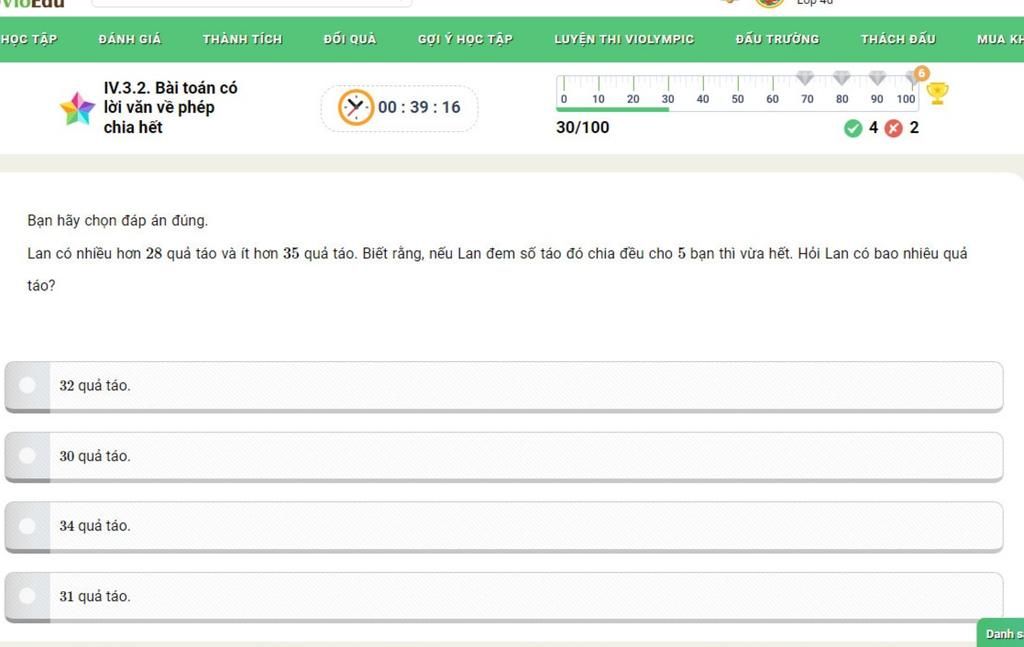Click the 30/100 score text
Image resolution: width=1024 pixels, height=647 pixels.
coord(583,127)
